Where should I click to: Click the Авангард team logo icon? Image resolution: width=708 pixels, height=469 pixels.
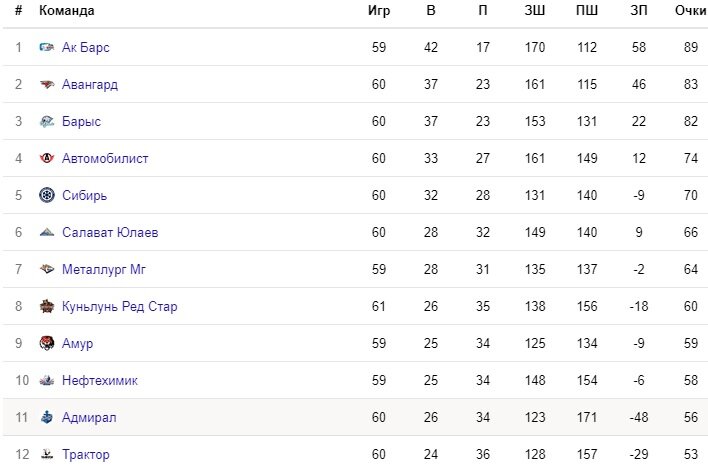click(x=47, y=84)
